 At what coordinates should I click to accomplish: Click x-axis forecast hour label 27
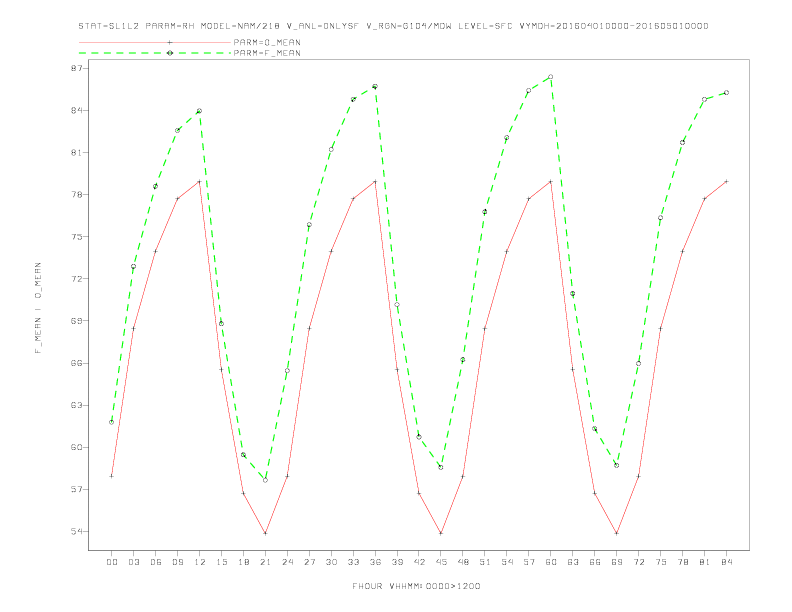point(309,562)
